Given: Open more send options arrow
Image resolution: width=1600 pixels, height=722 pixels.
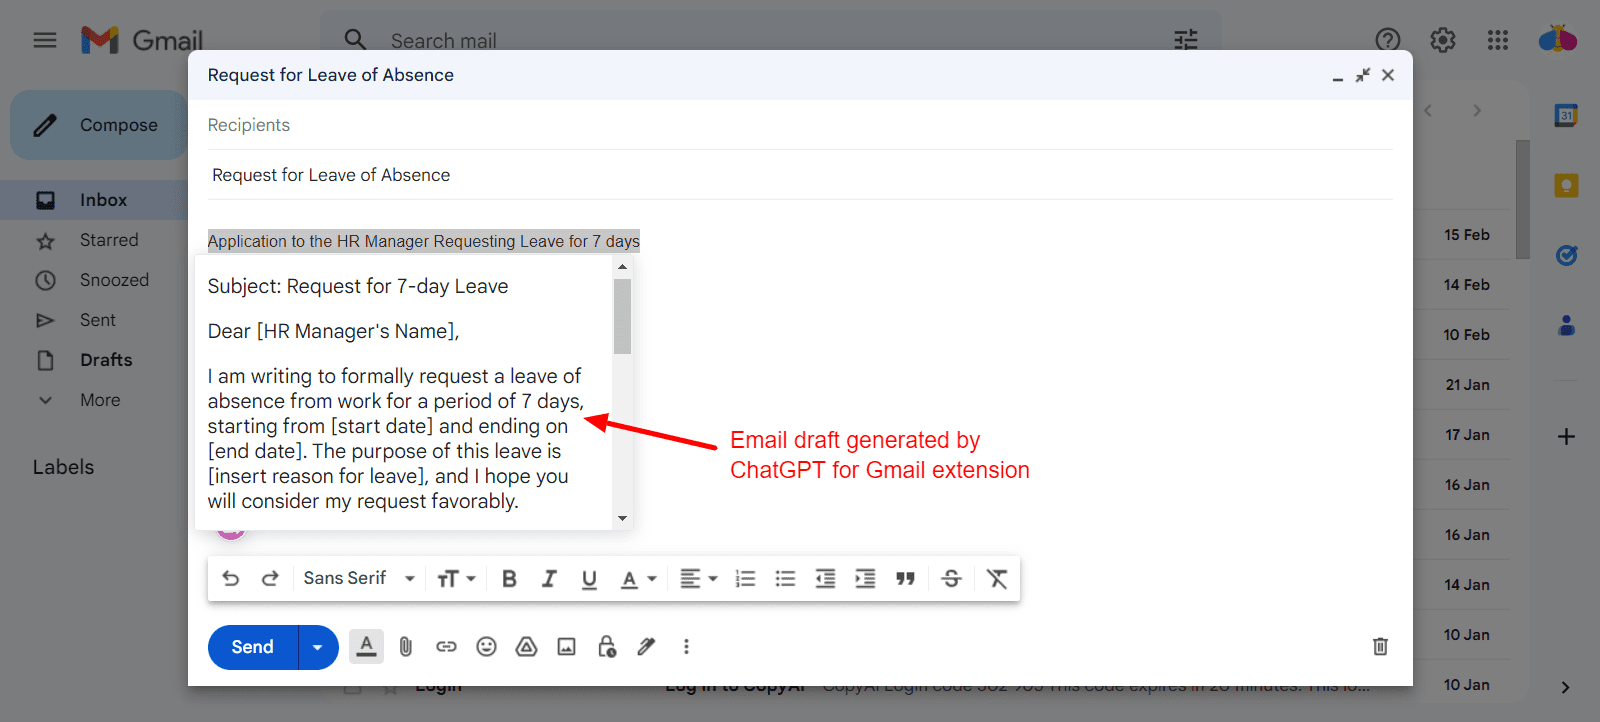Looking at the screenshot, I should coord(318,647).
